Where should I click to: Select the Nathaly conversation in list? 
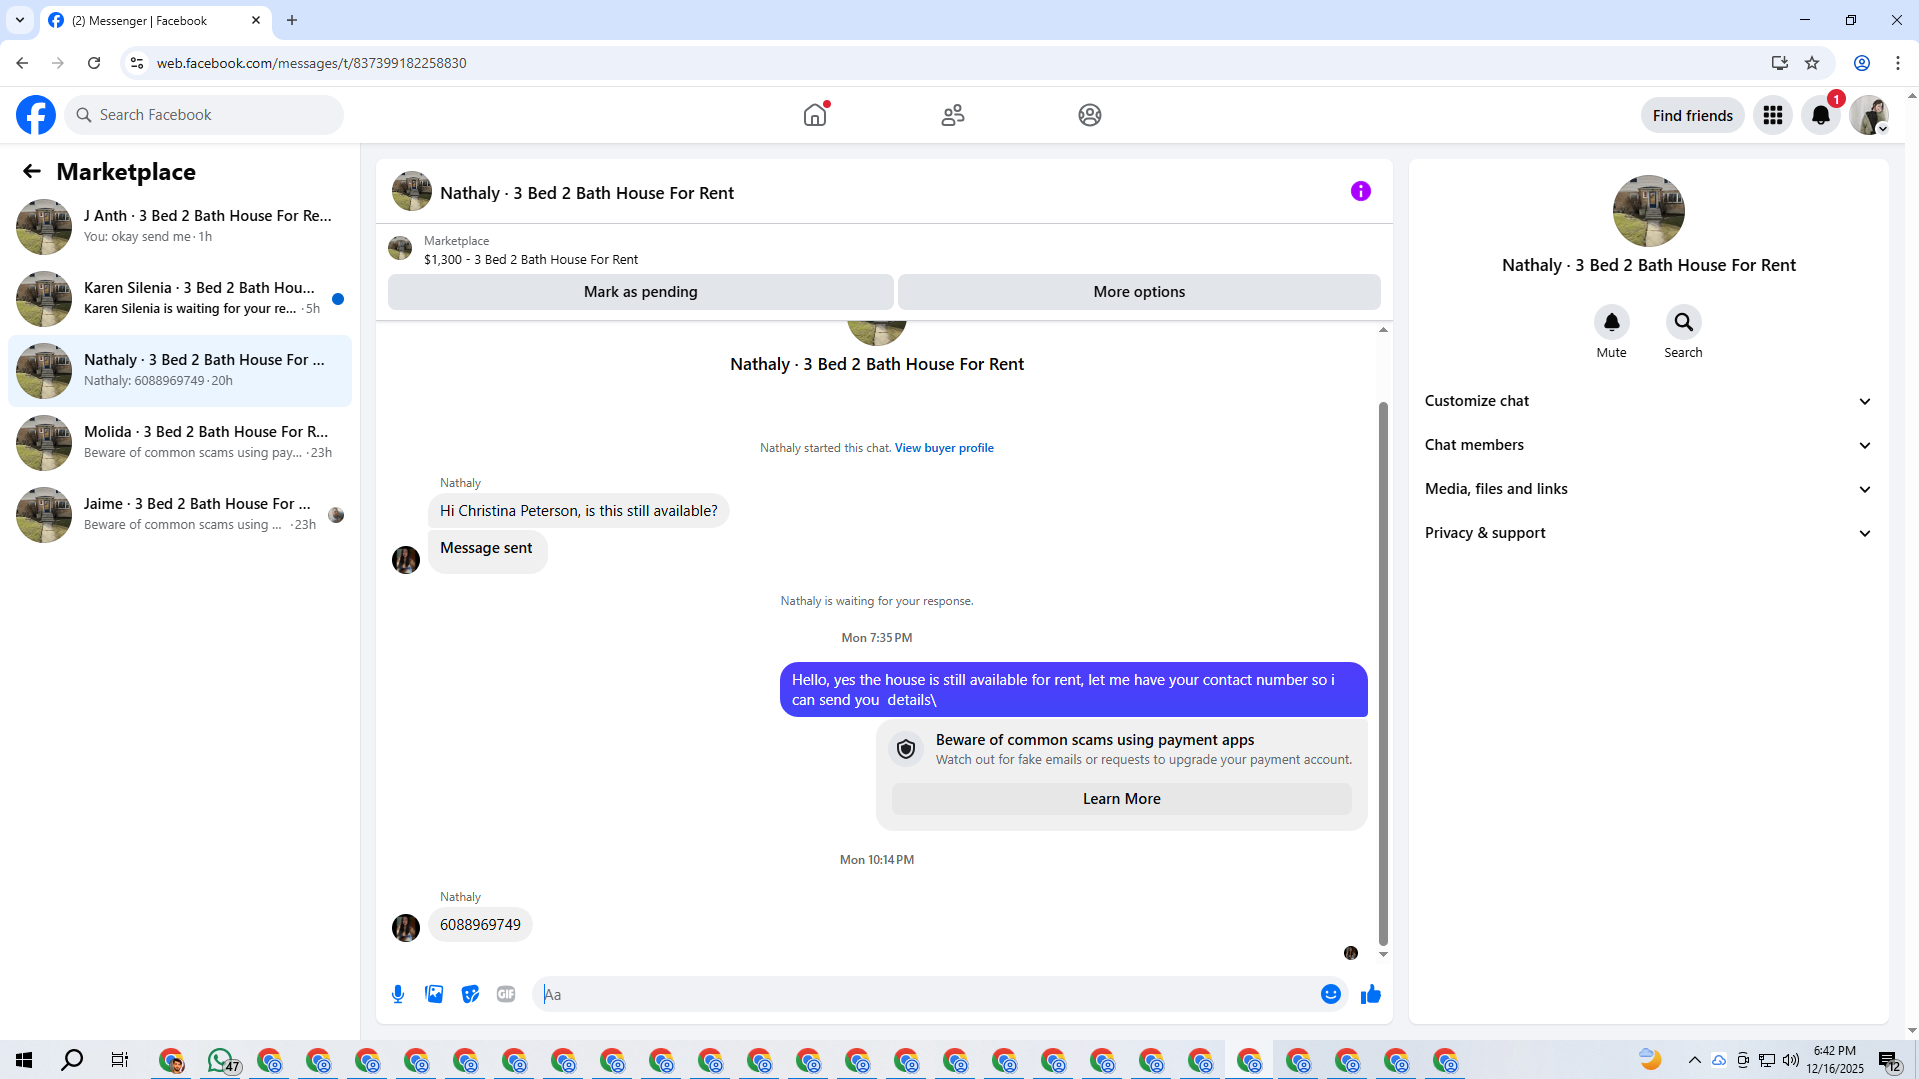pyautogui.click(x=180, y=371)
